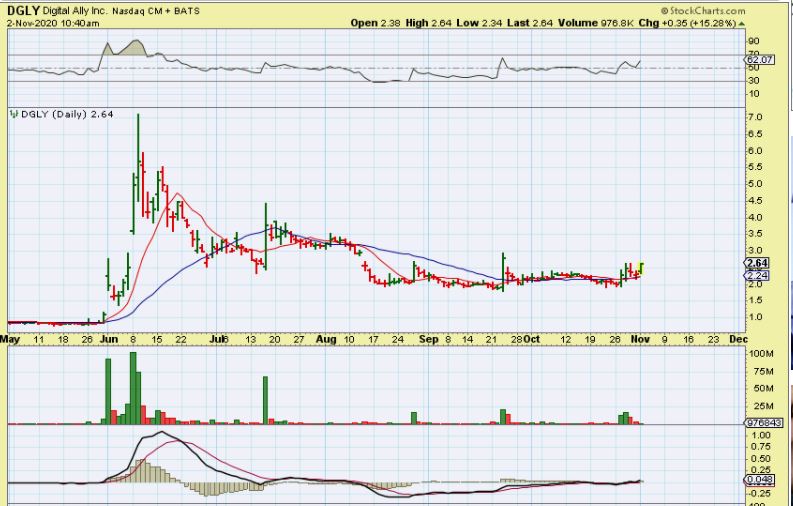Click the DGLY ticker symbol in header
The image size is (793, 506).
point(20,10)
